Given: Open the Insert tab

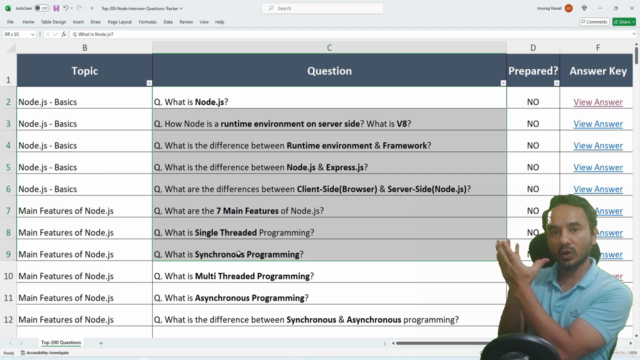Looking at the screenshot, I should tap(78, 22).
